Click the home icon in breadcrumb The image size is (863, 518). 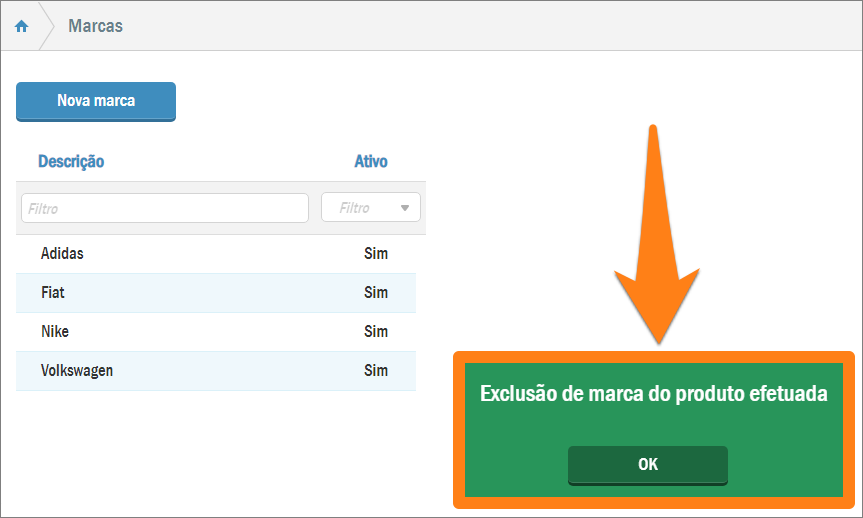(x=21, y=27)
